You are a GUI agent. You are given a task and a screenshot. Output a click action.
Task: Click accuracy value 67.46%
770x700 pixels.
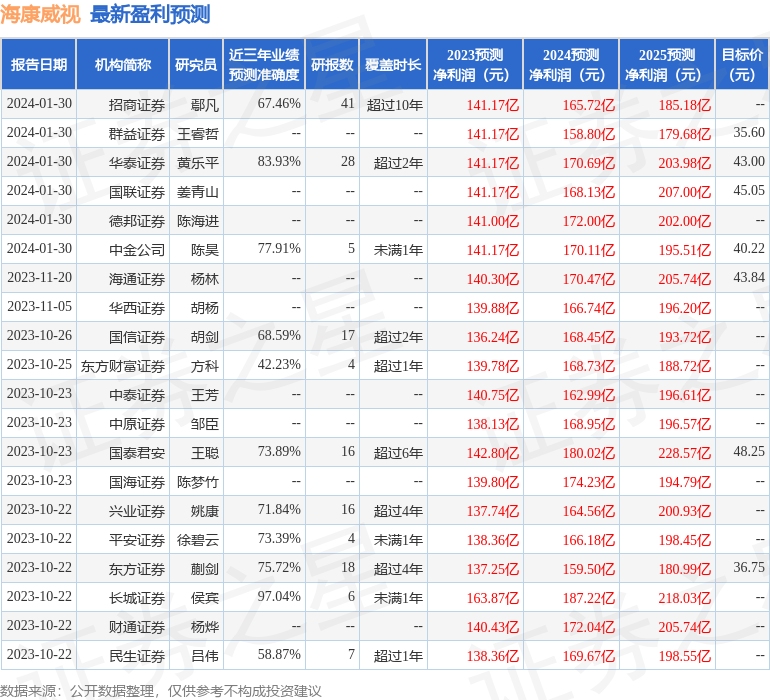(x=279, y=104)
